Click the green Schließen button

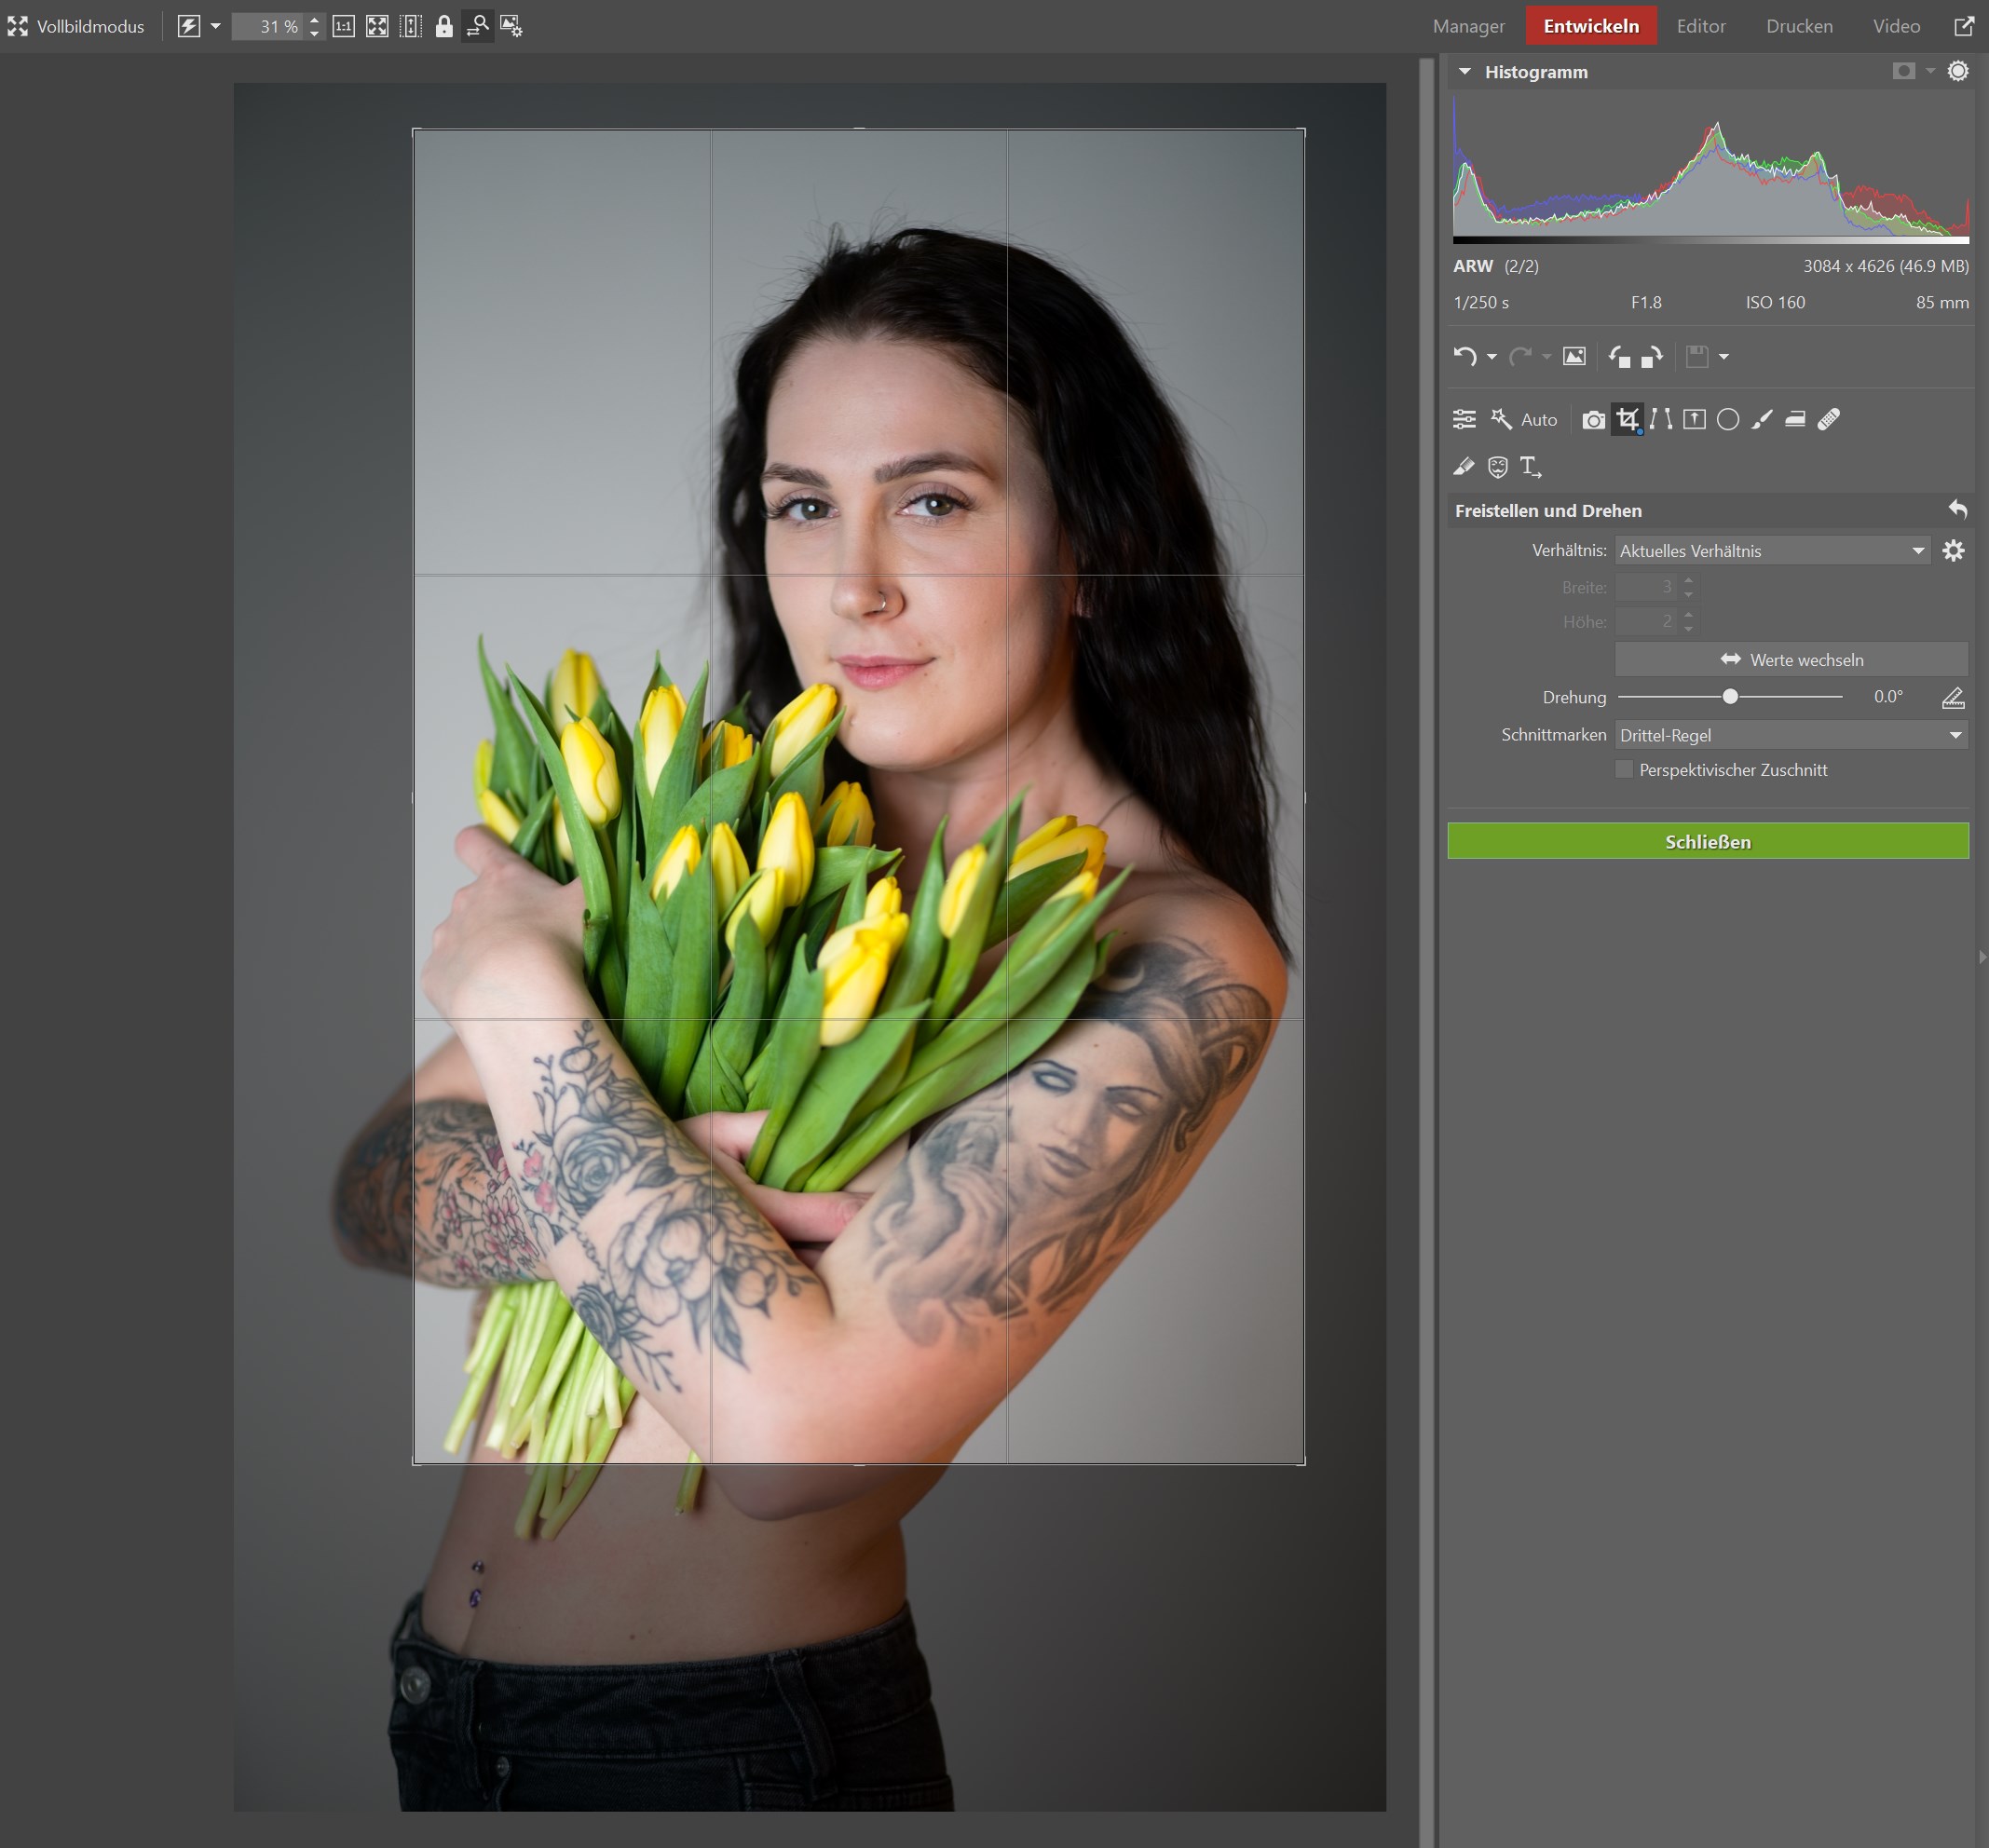point(1707,841)
